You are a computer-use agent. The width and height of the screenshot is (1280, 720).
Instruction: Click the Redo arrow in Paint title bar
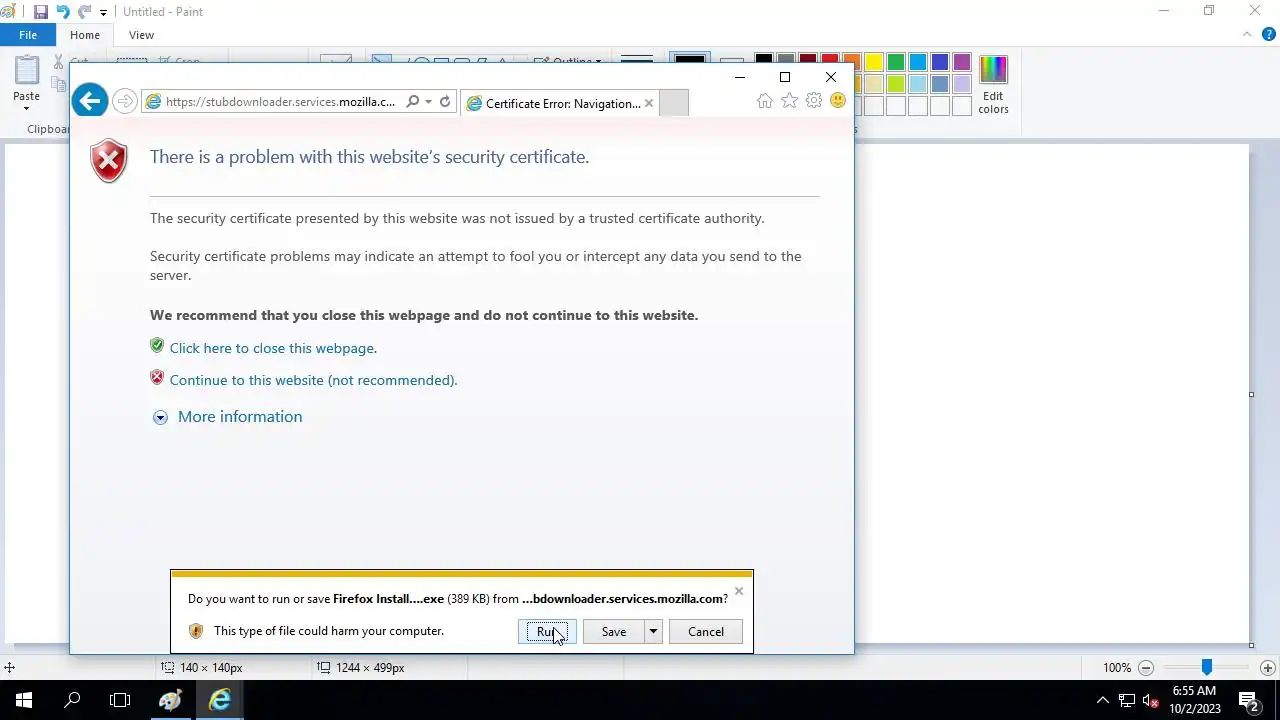pyautogui.click(x=85, y=12)
